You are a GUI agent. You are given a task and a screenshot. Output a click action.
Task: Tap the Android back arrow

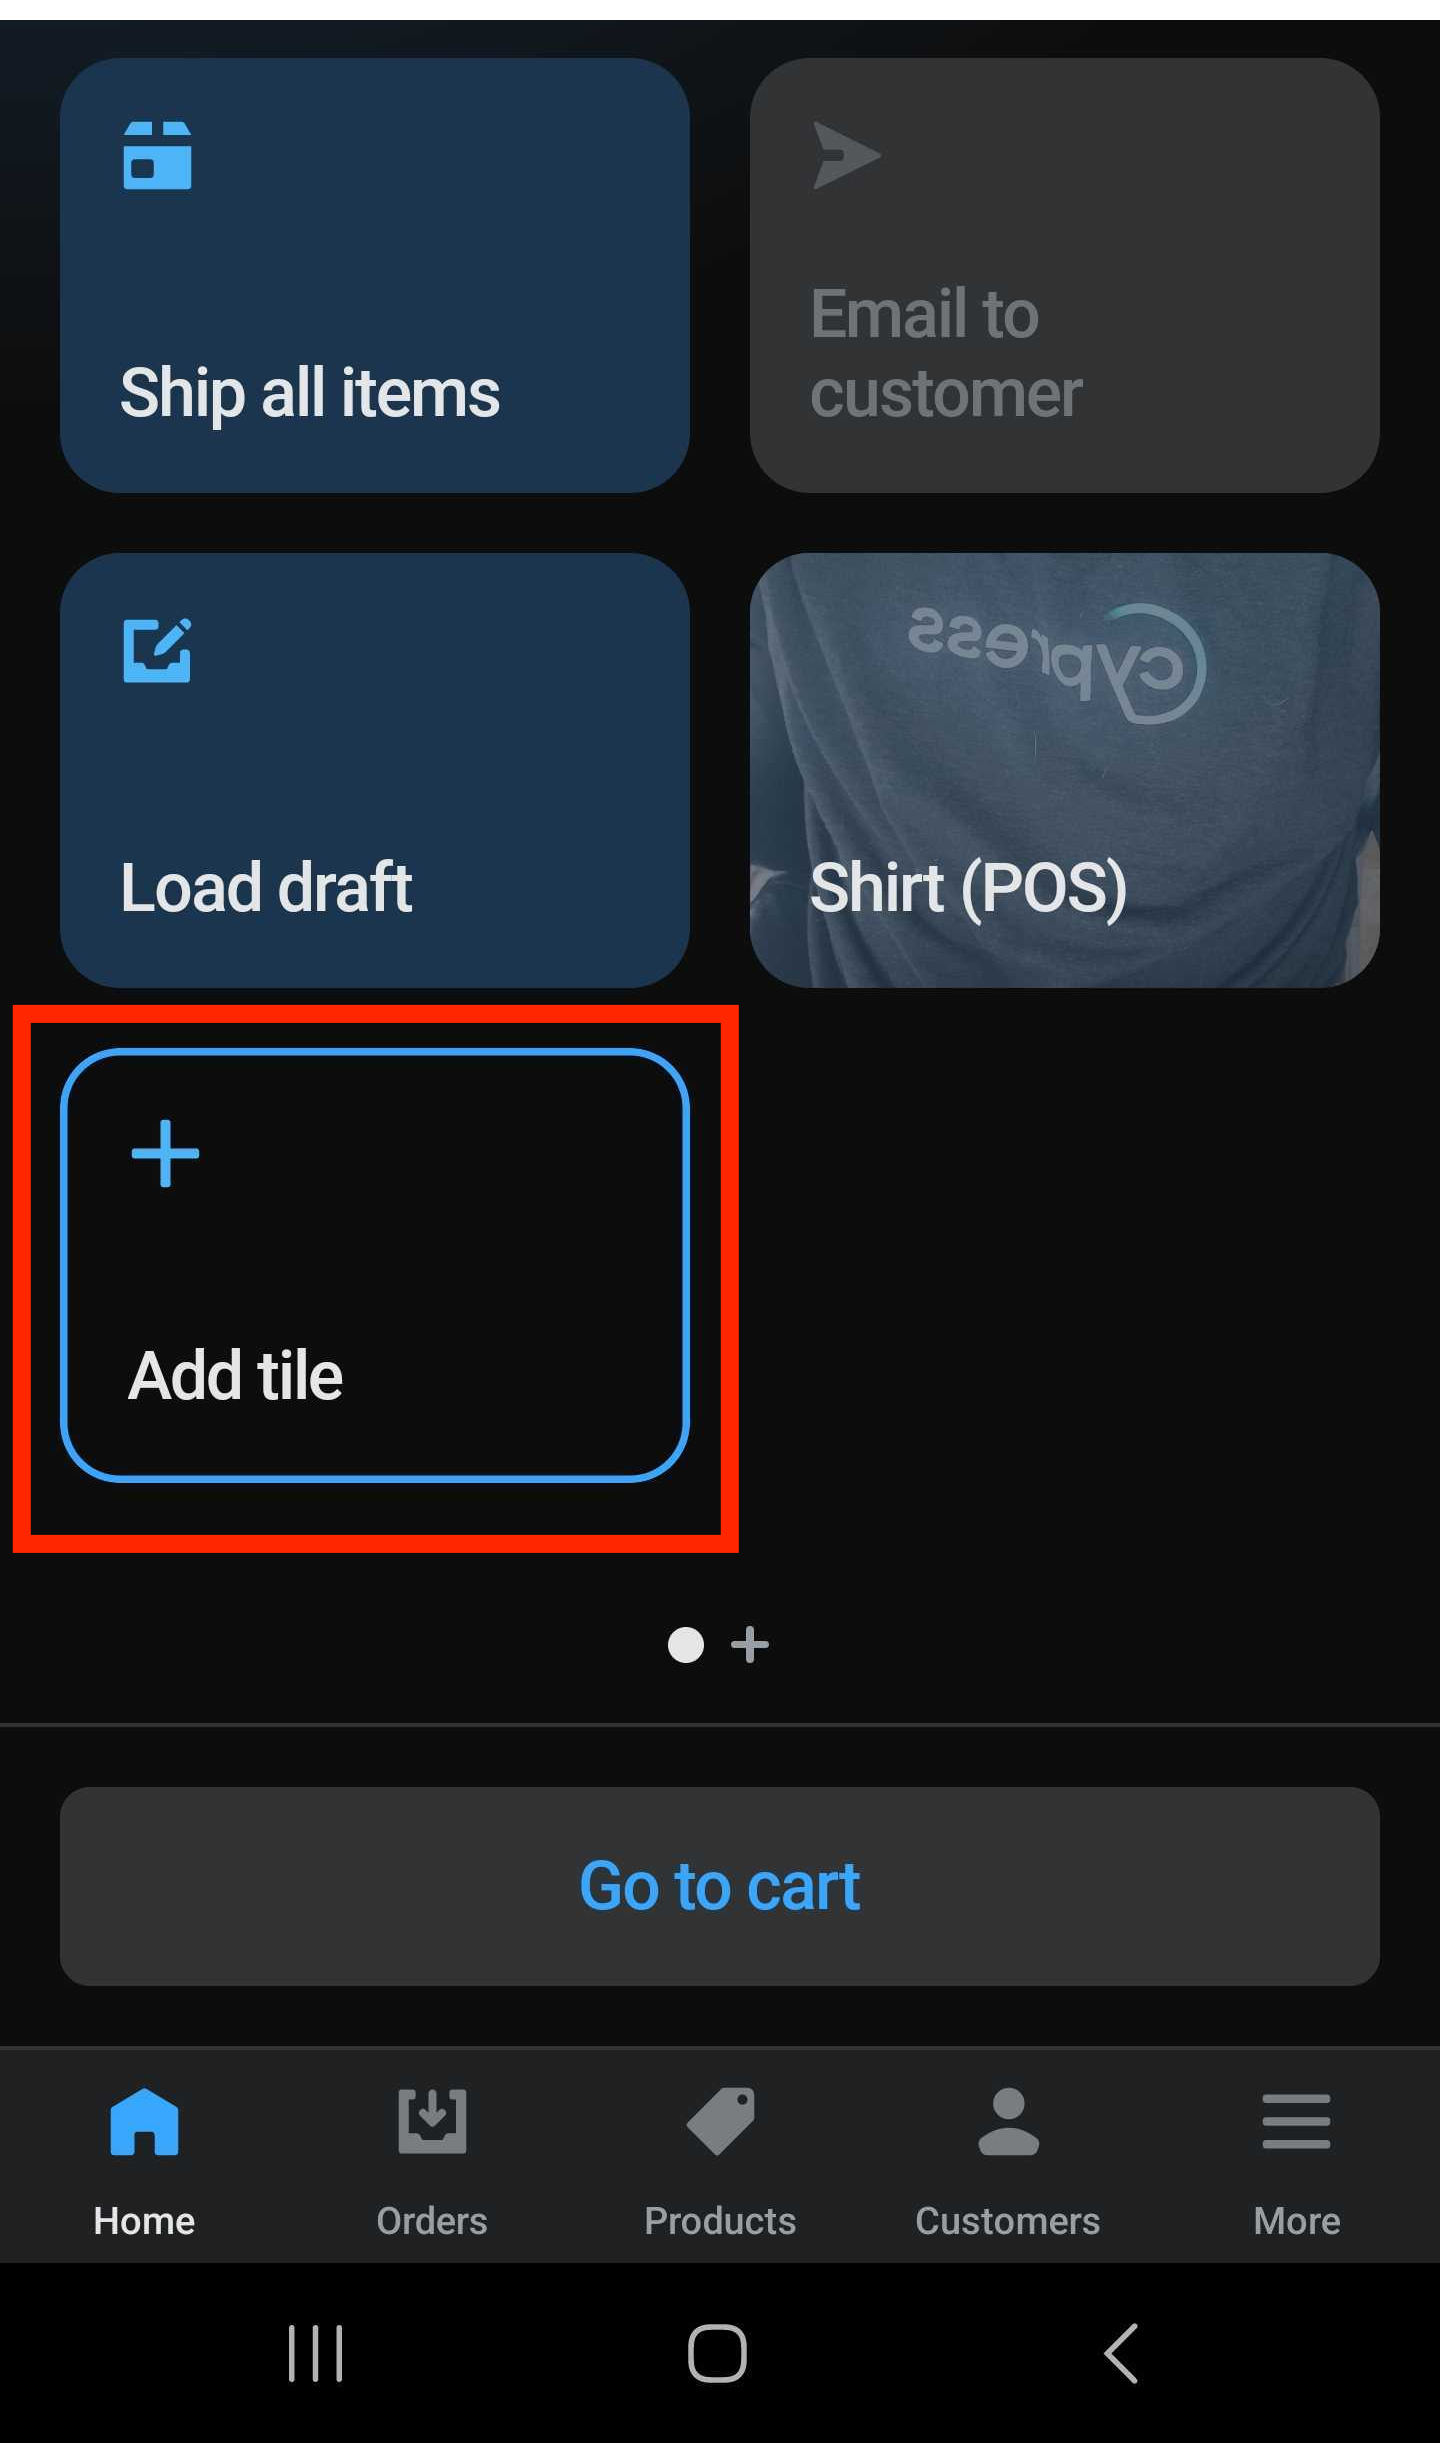1121,2353
